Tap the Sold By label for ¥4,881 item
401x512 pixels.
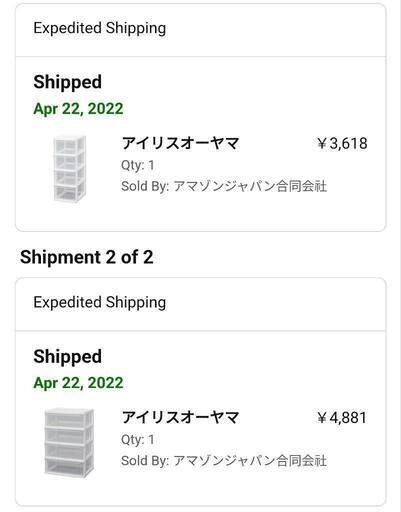coord(145,461)
